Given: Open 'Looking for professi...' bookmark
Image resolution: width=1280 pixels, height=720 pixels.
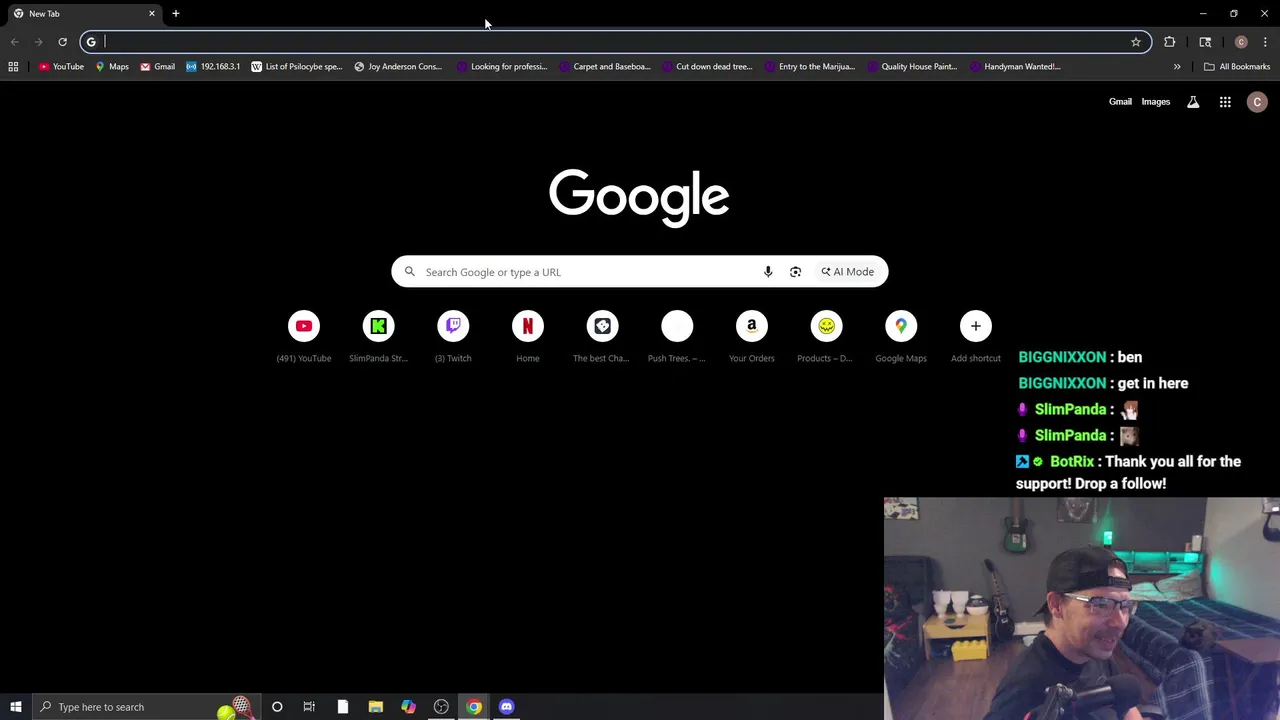Looking at the screenshot, I should (502, 67).
